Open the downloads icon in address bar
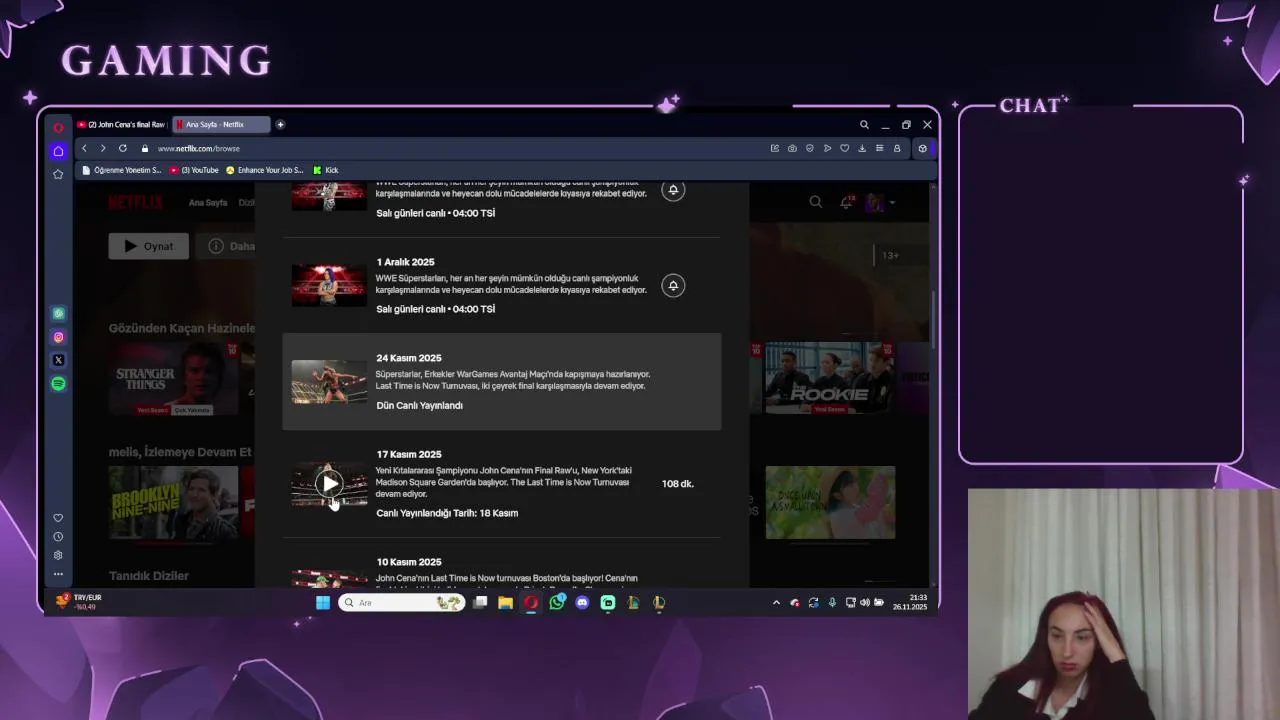Image resolution: width=1280 pixels, height=720 pixels. point(862,148)
